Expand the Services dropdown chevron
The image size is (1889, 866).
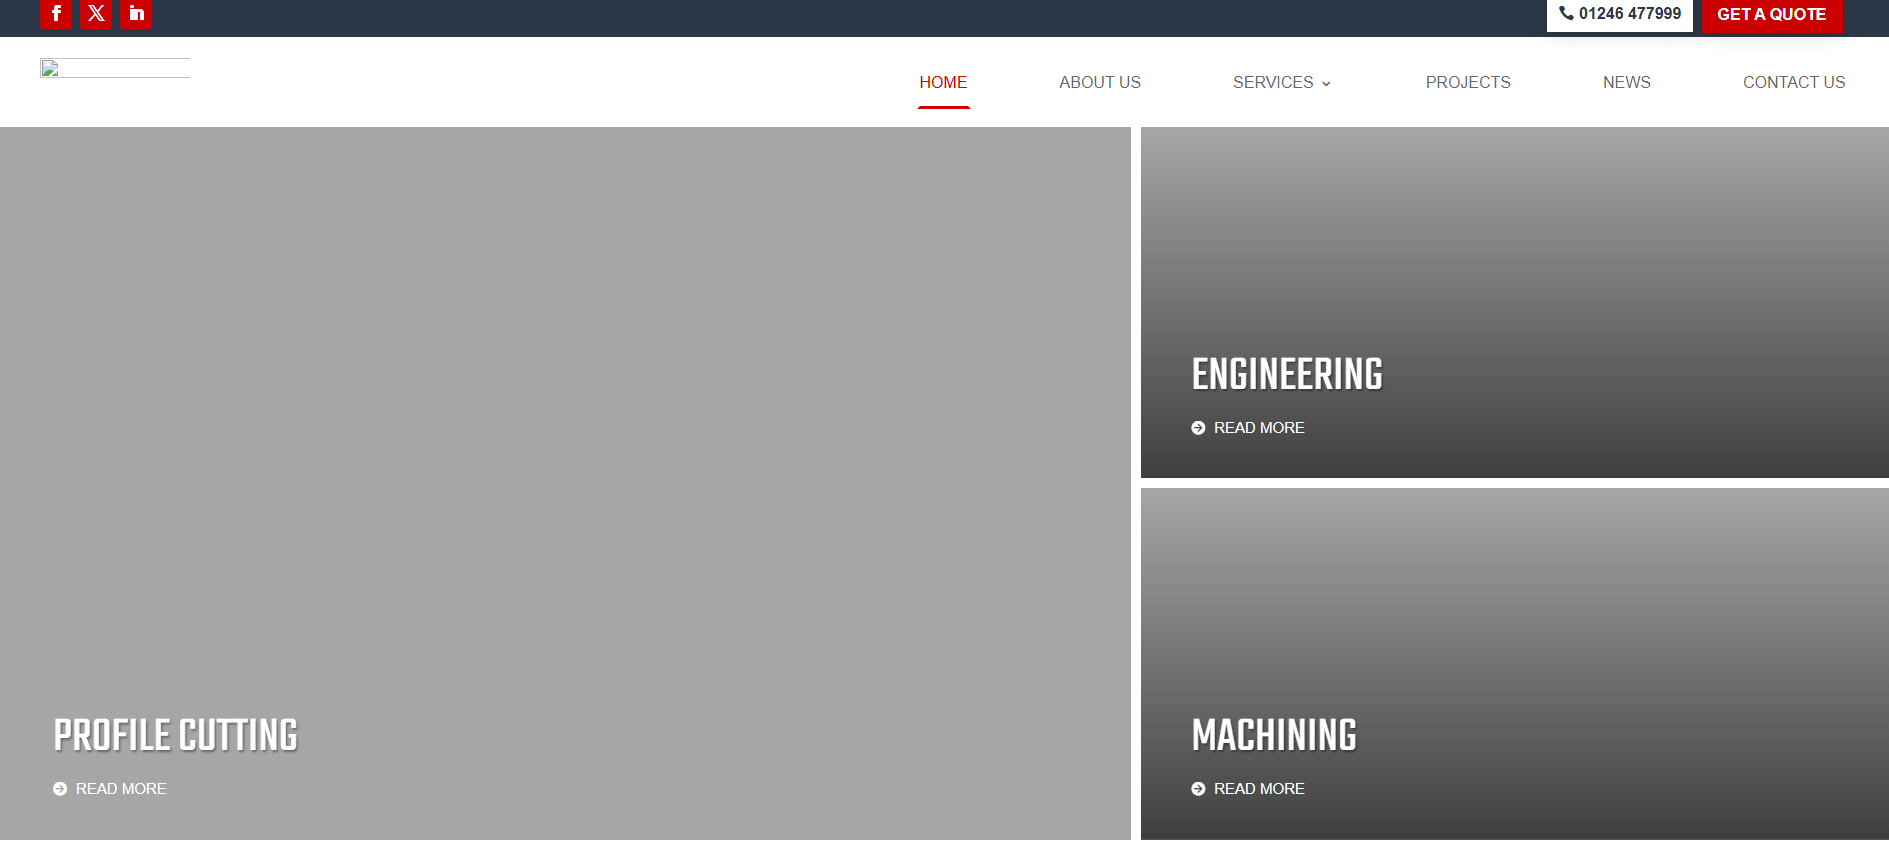tap(1326, 84)
